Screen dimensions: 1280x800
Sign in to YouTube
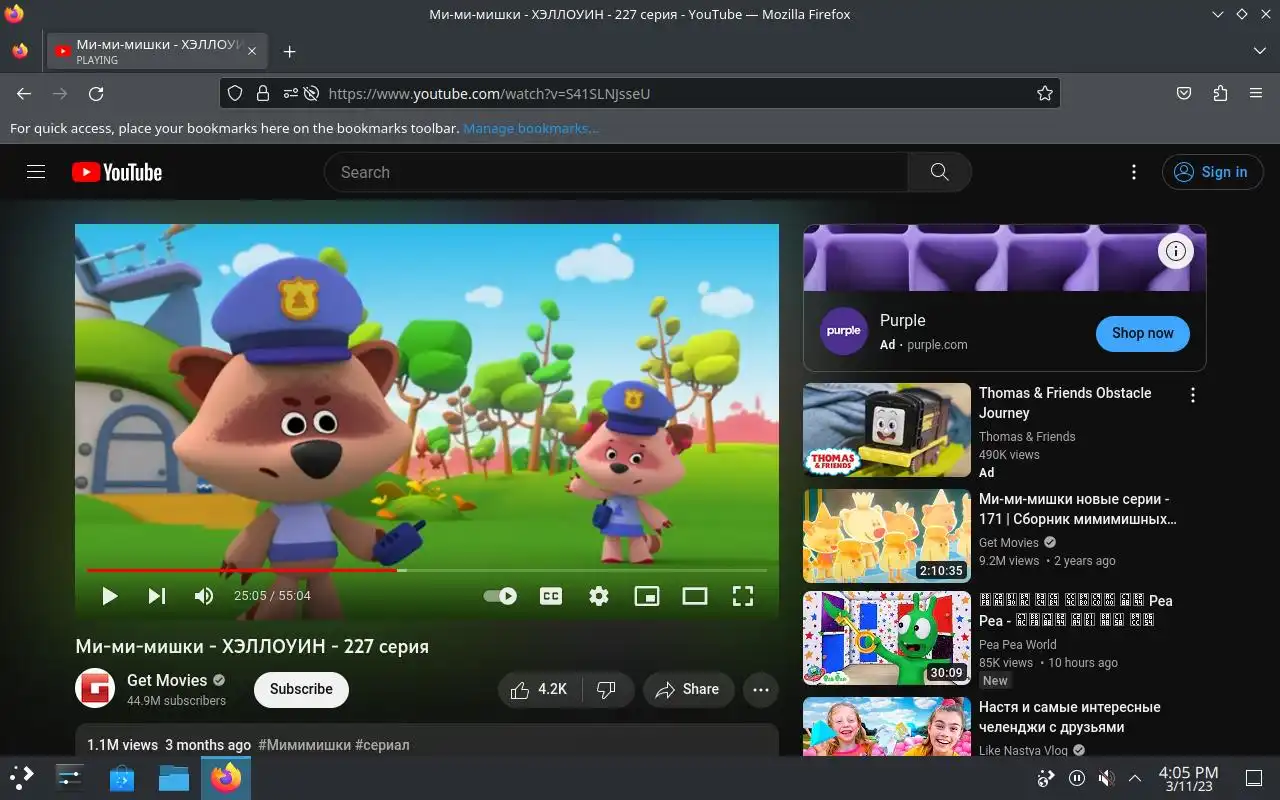[x=1212, y=172]
